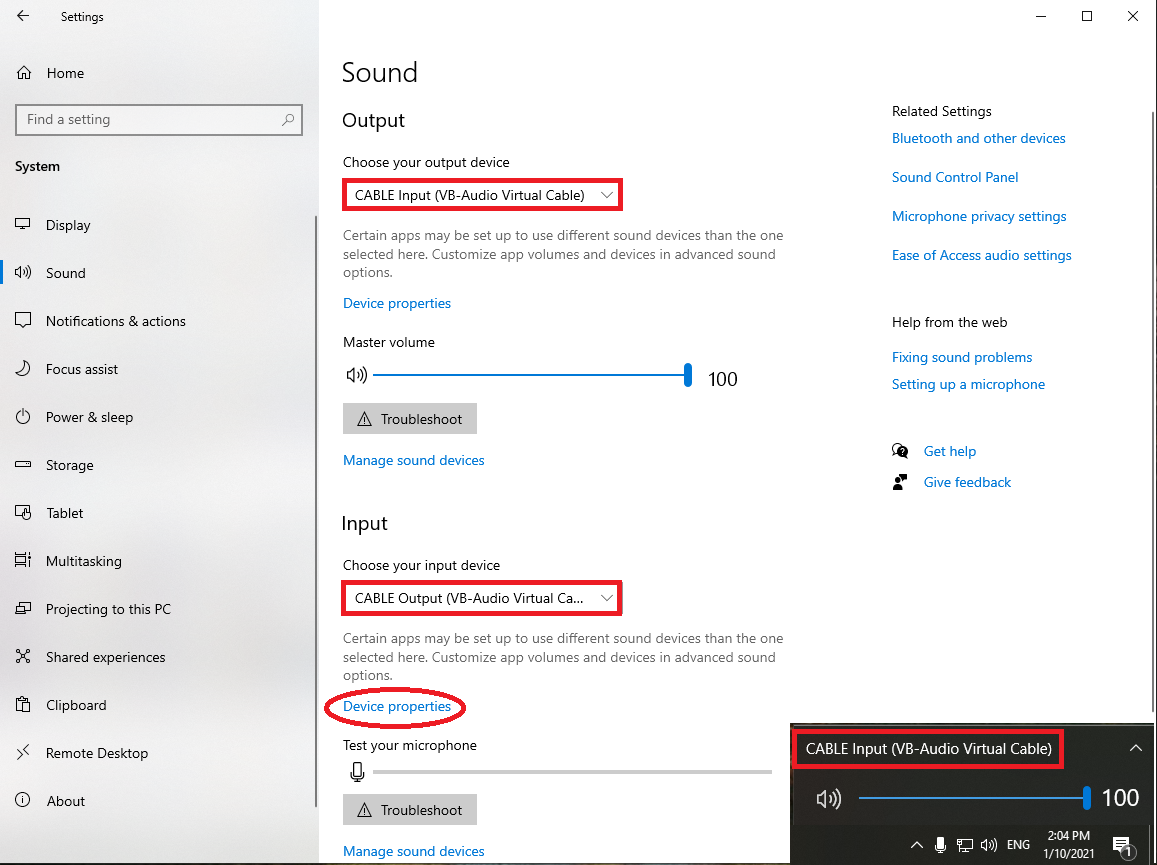Image resolution: width=1157 pixels, height=865 pixels.
Task: Open Multitasking settings
Action: coord(83,561)
